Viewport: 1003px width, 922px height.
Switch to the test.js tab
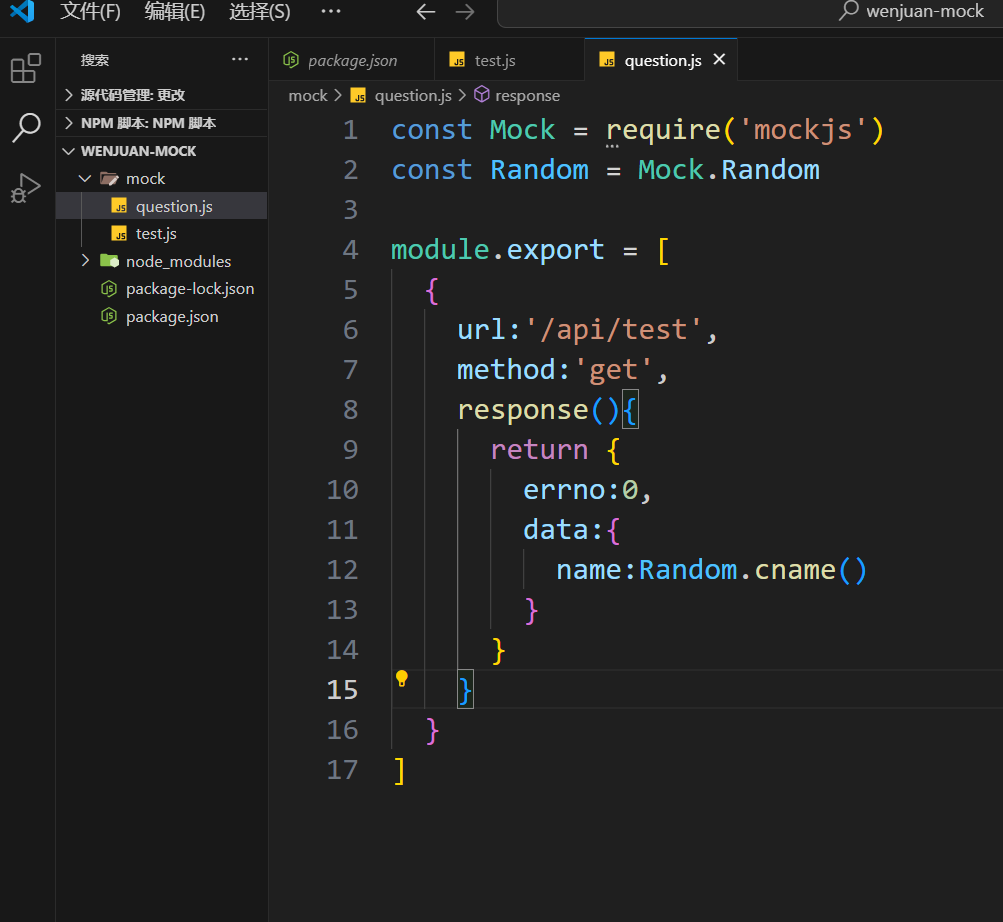509,60
